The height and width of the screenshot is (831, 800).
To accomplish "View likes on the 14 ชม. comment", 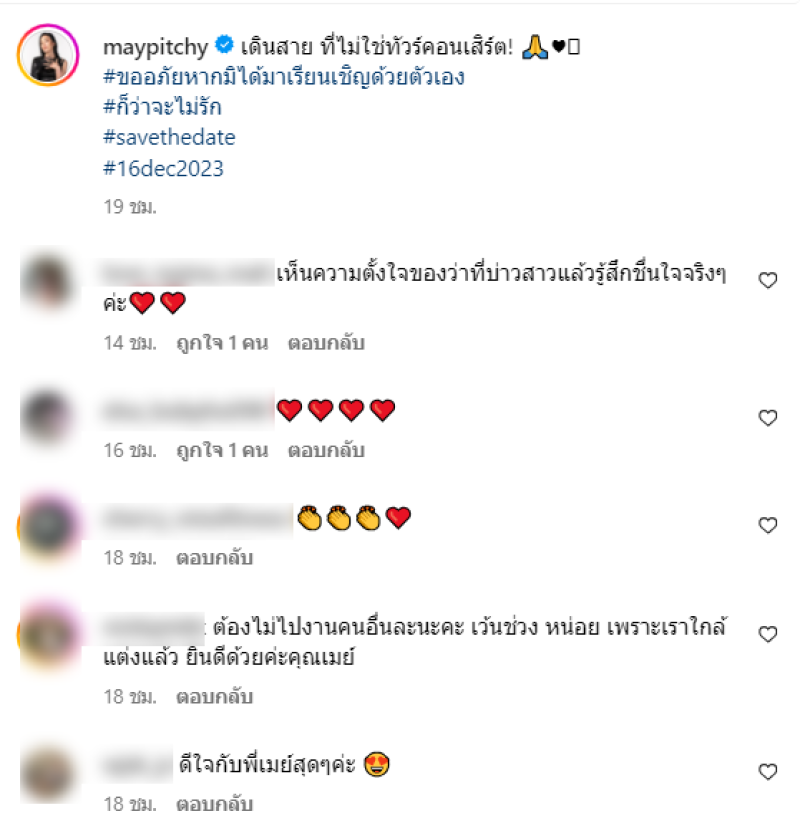I will tap(222, 343).
